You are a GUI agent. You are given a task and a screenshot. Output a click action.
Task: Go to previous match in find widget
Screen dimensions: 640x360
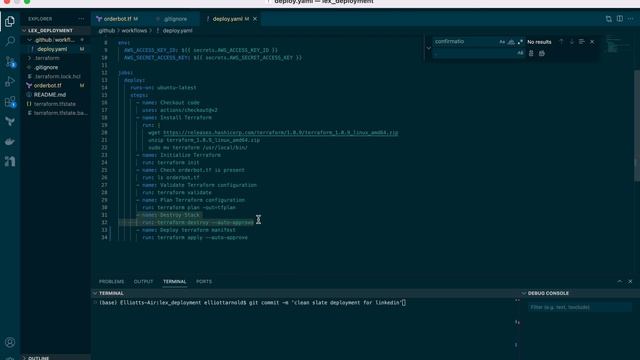(561, 42)
